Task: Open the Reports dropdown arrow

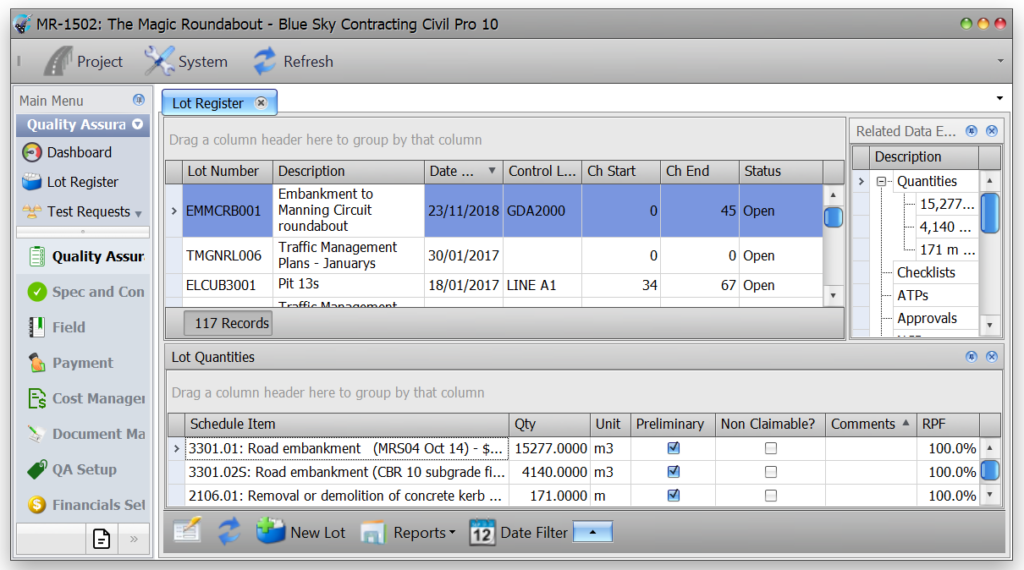Action: tap(452, 533)
